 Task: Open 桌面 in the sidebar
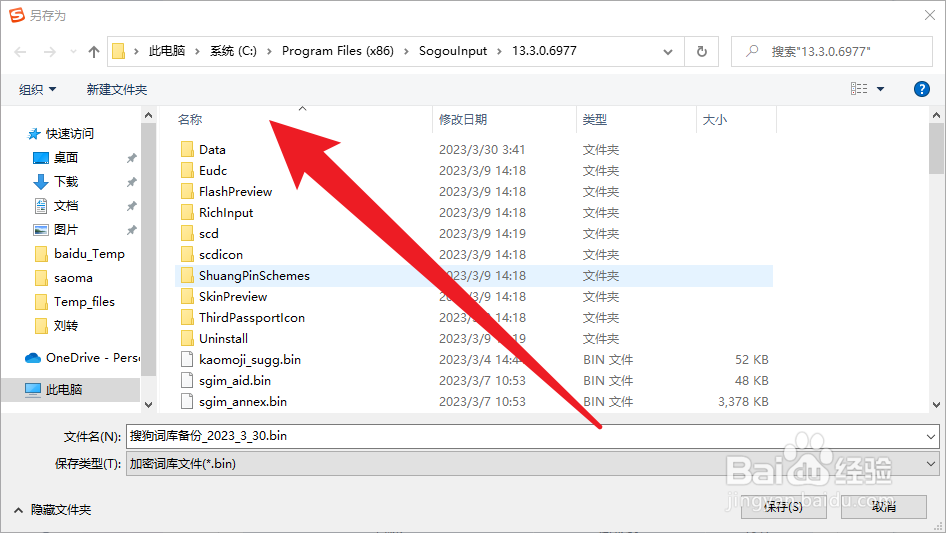(x=66, y=158)
